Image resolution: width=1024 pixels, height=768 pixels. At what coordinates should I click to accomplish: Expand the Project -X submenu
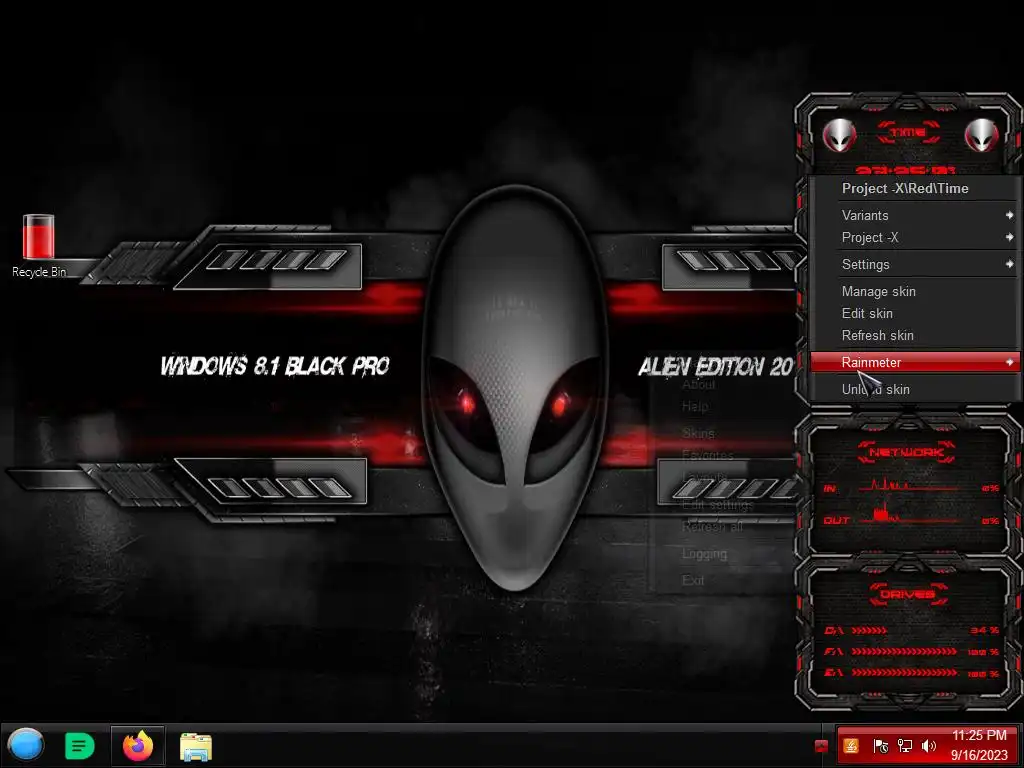[914, 238]
